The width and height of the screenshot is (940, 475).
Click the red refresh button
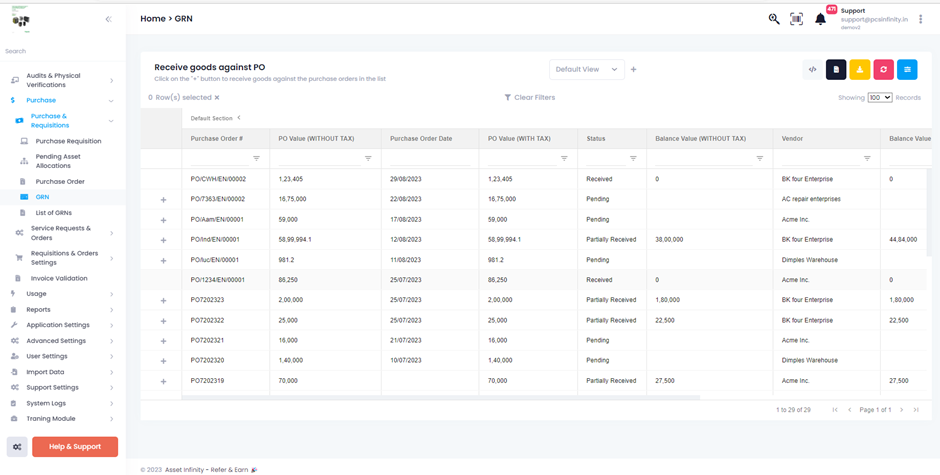pyautogui.click(x=884, y=70)
